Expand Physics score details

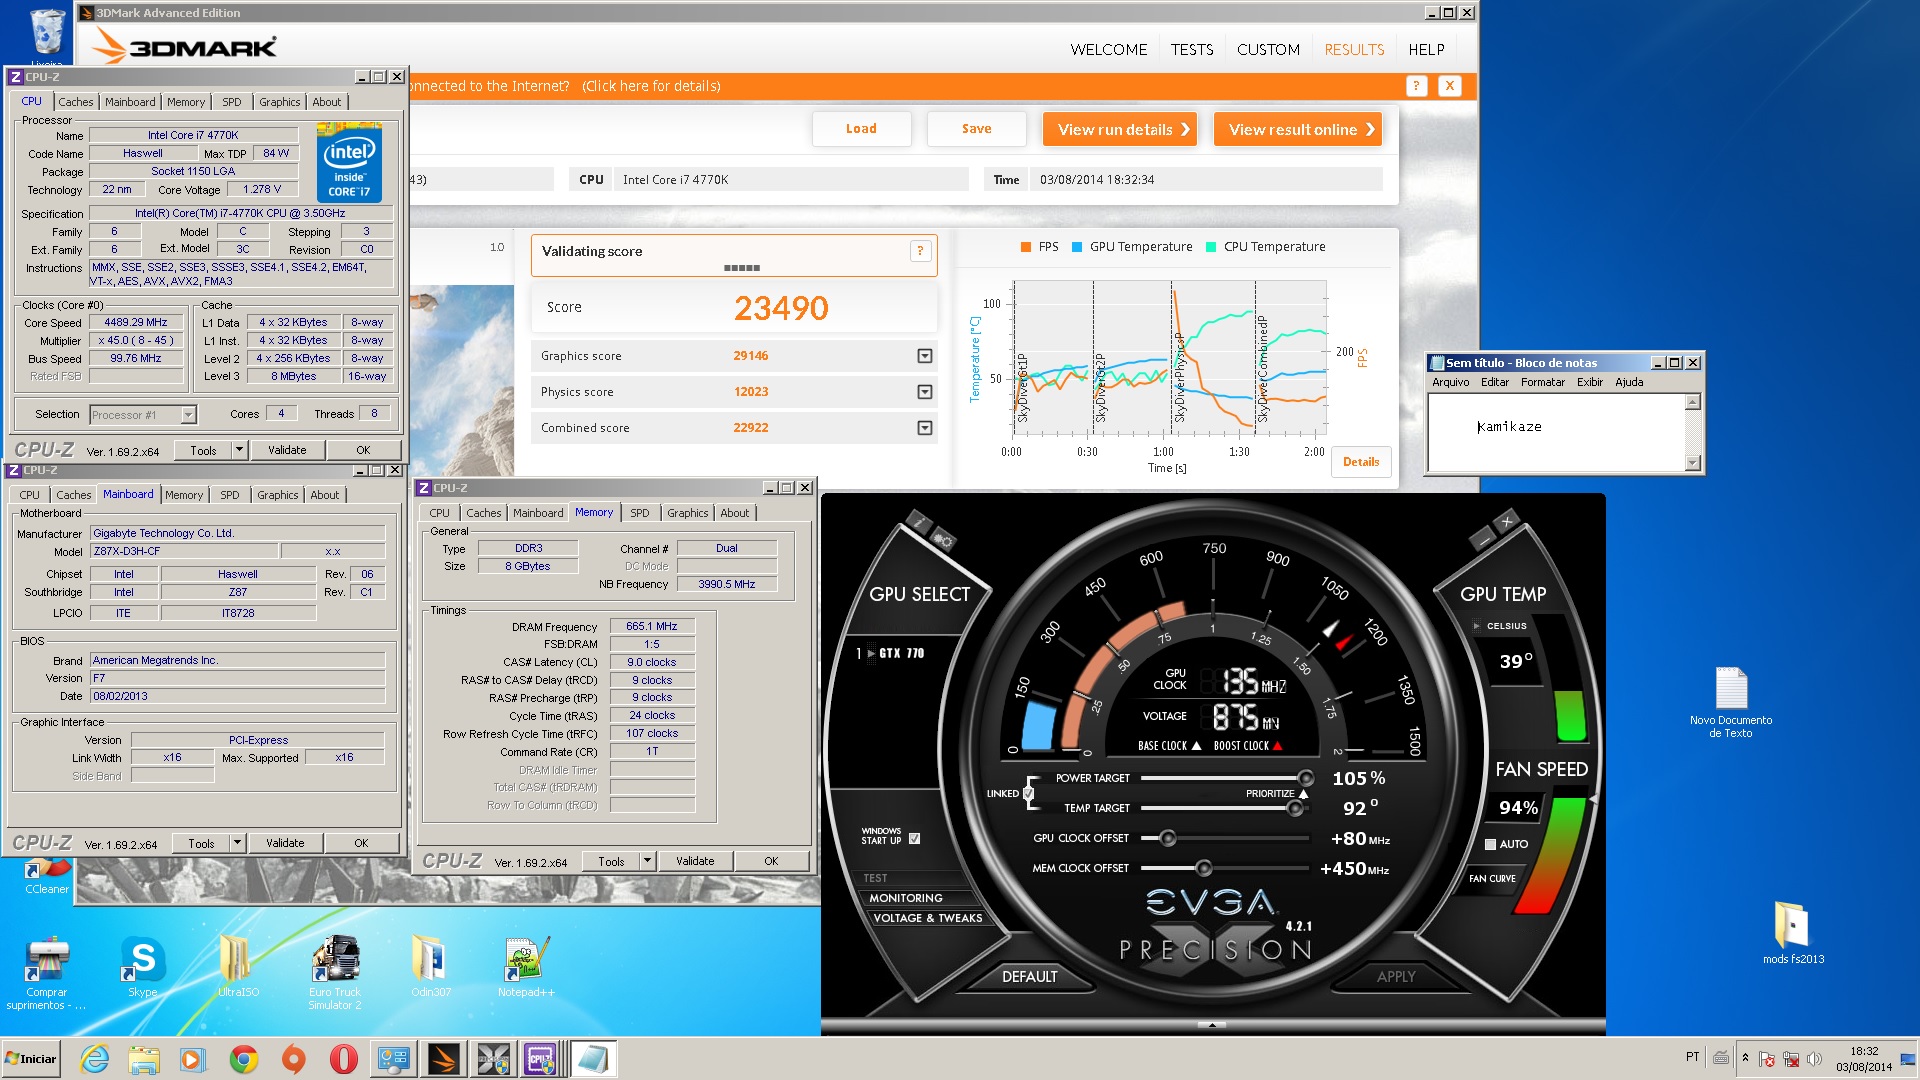pyautogui.click(x=924, y=392)
